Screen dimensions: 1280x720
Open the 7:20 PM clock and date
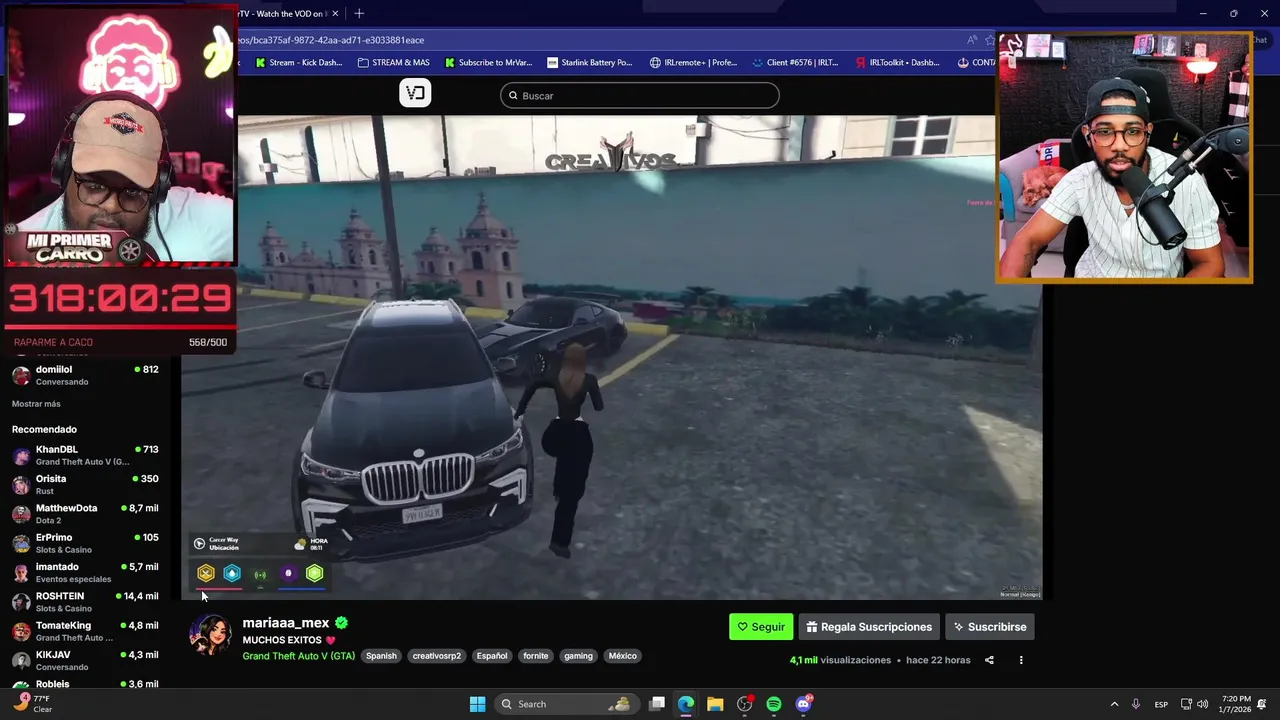(1235, 704)
